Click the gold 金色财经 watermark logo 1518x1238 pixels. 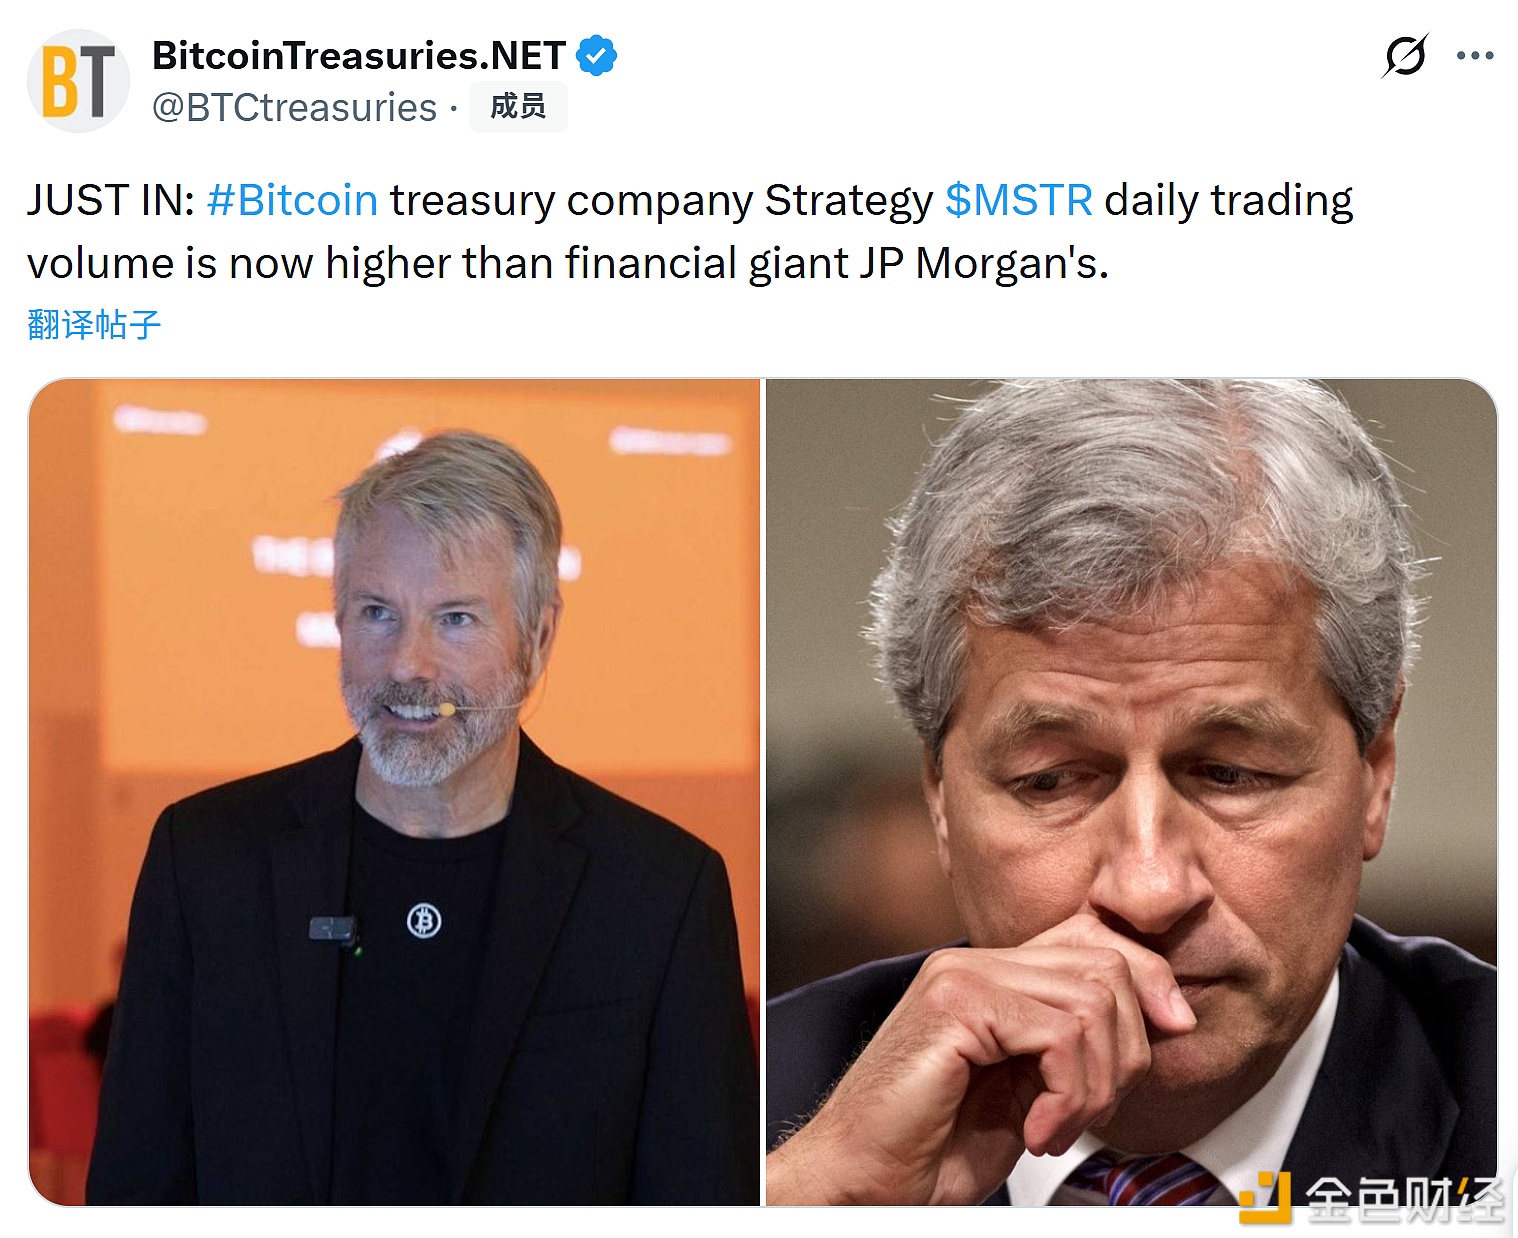(x=1264, y=1196)
